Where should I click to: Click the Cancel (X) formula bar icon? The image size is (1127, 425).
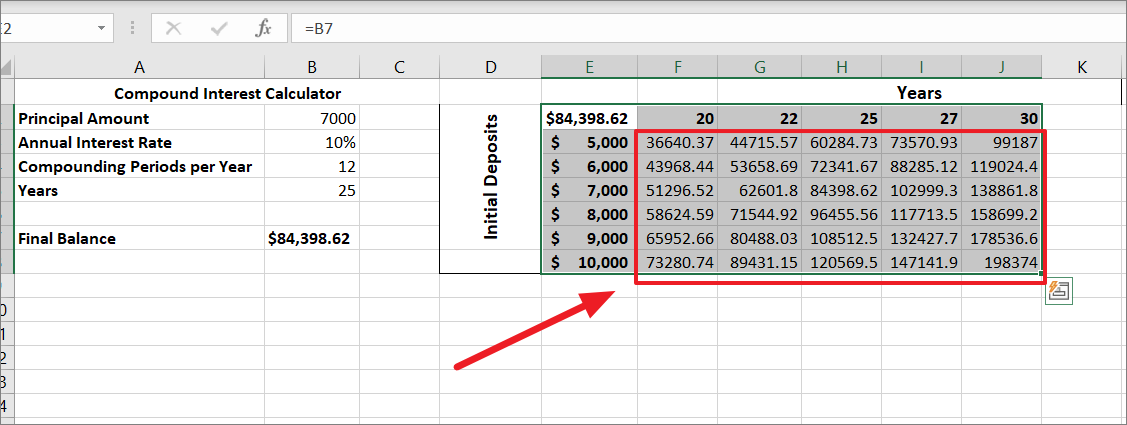[x=173, y=29]
